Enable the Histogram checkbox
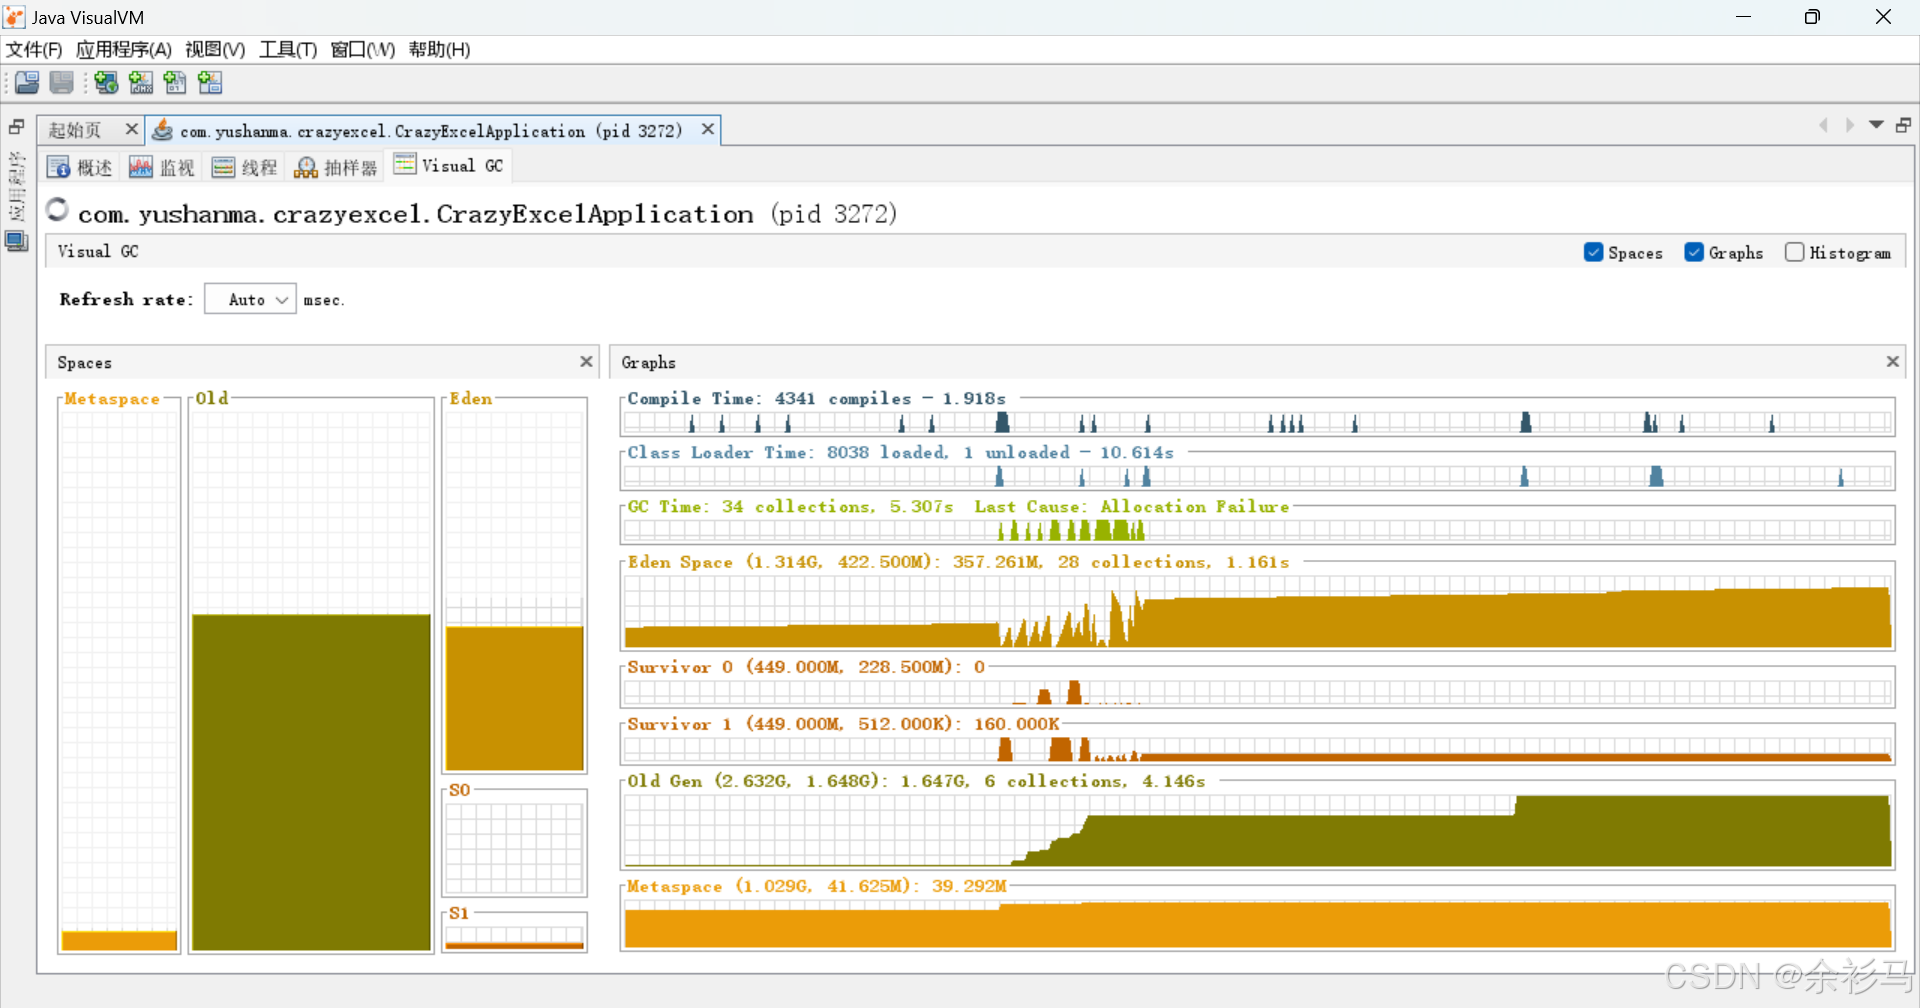Viewport: 1920px width, 1008px height. coord(1795,252)
